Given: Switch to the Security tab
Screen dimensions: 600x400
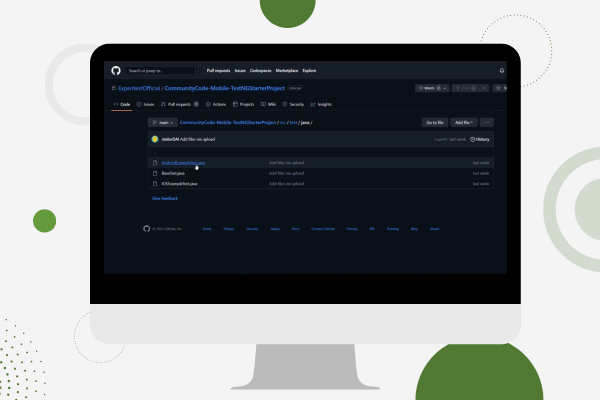Looking at the screenshot, I should (293, 104).
